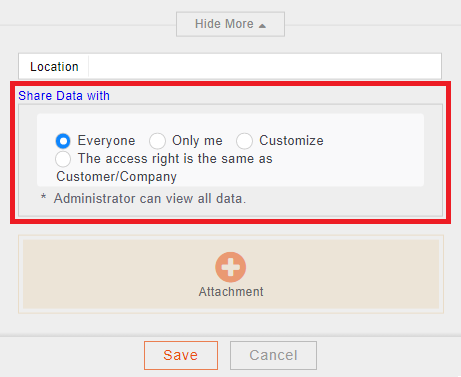Click the Attachment text label
This screenshot has height=377, width=461.
231,292
